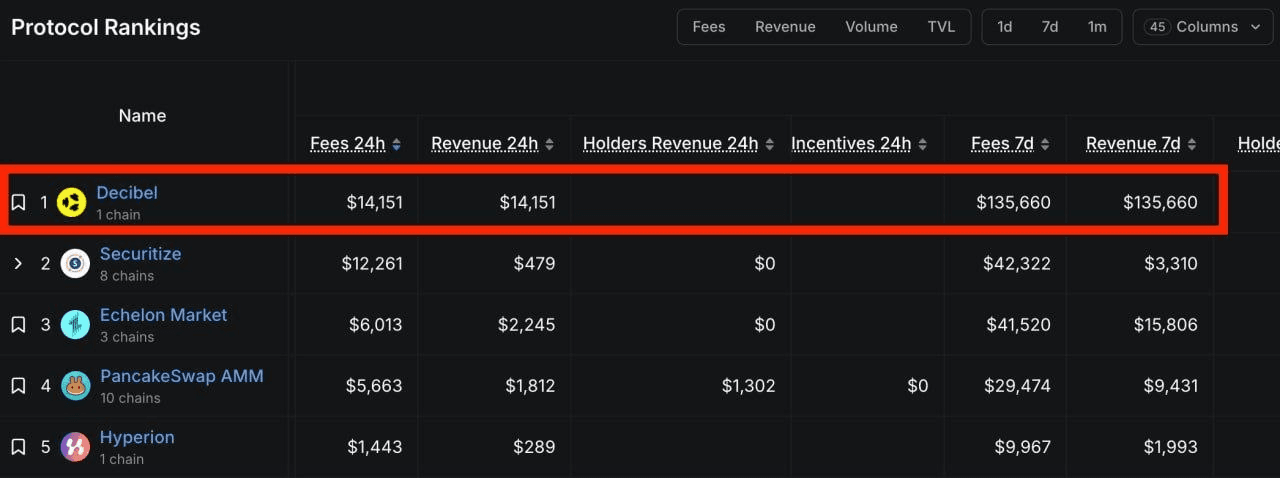
Task: Click Hyperion's $1,443 fees value
Action: [x=375, y=447]
